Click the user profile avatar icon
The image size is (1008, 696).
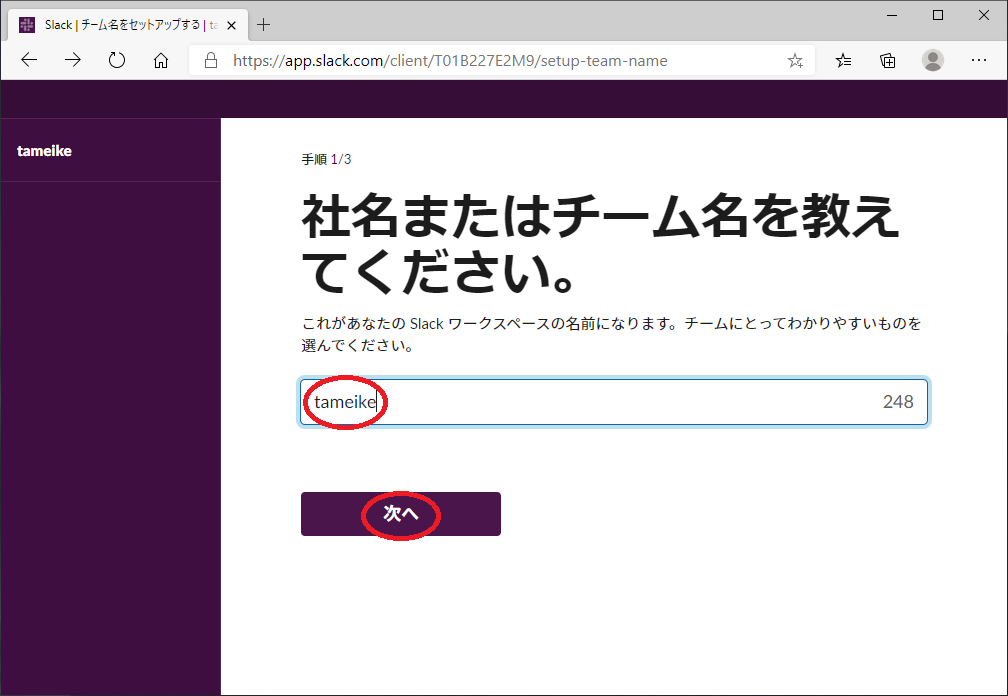point(933,61)
